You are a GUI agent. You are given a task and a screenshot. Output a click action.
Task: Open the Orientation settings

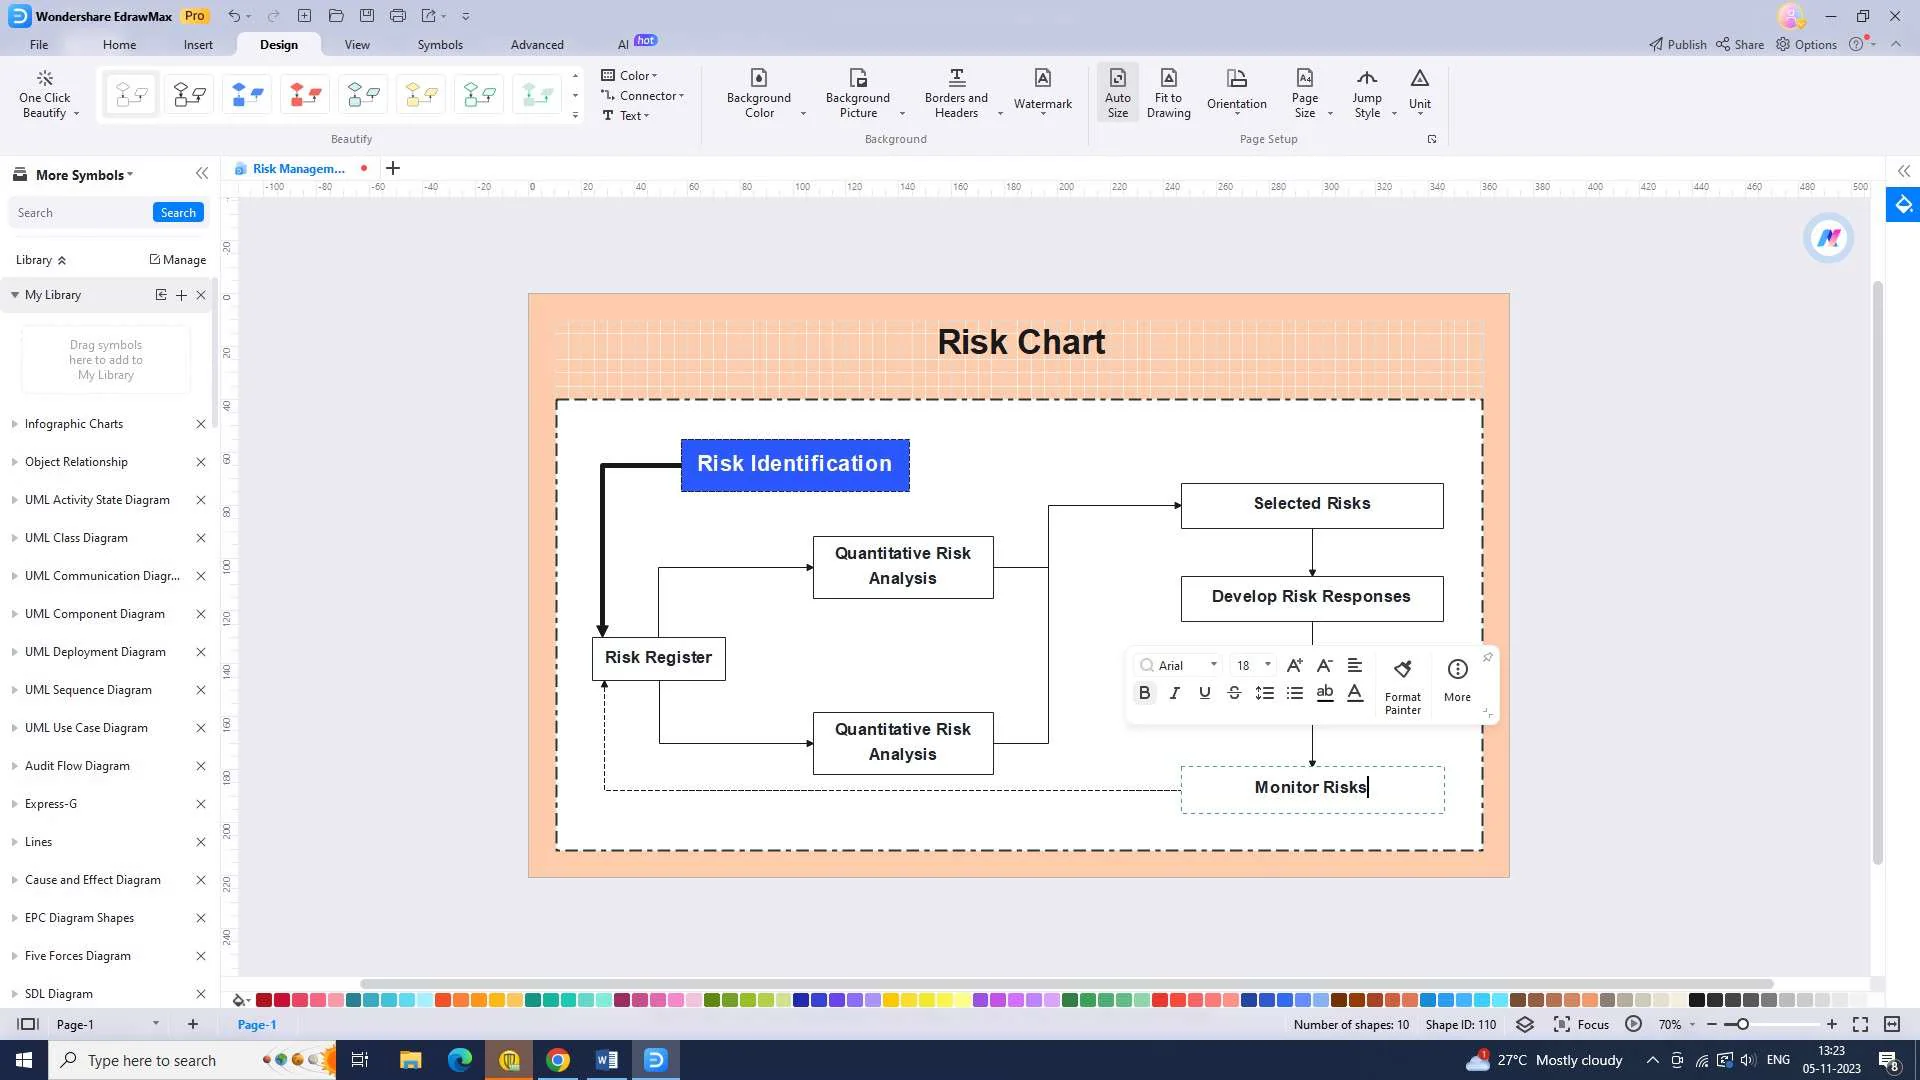1237,92
